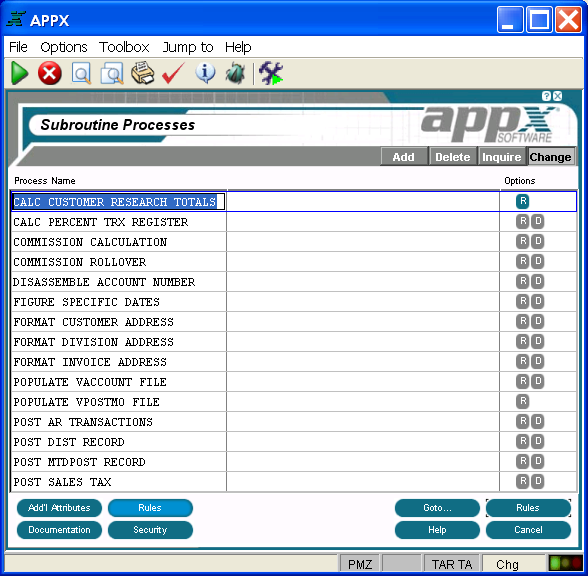The image size is (588, 576).
Task: Open the Toolbox menu
Action: (x=124, y=47)
